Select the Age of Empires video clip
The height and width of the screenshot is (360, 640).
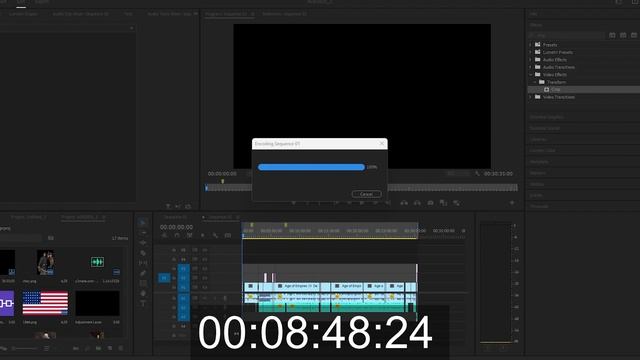pos(298,287)
